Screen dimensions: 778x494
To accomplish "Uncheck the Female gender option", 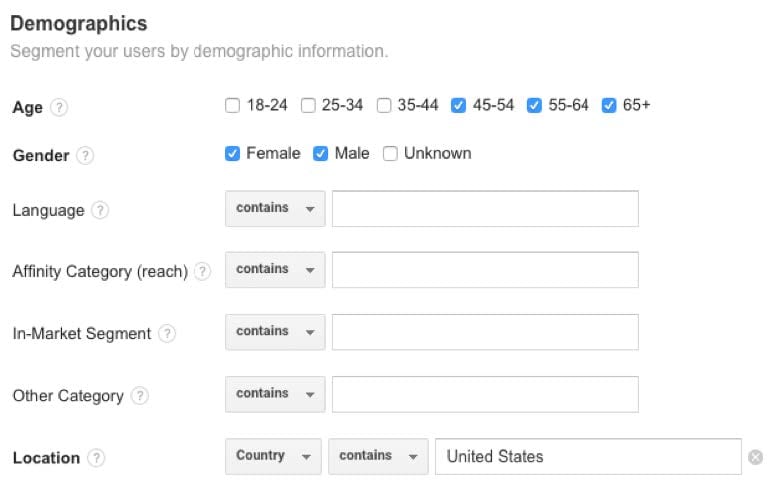I will [x=233, y=154].
